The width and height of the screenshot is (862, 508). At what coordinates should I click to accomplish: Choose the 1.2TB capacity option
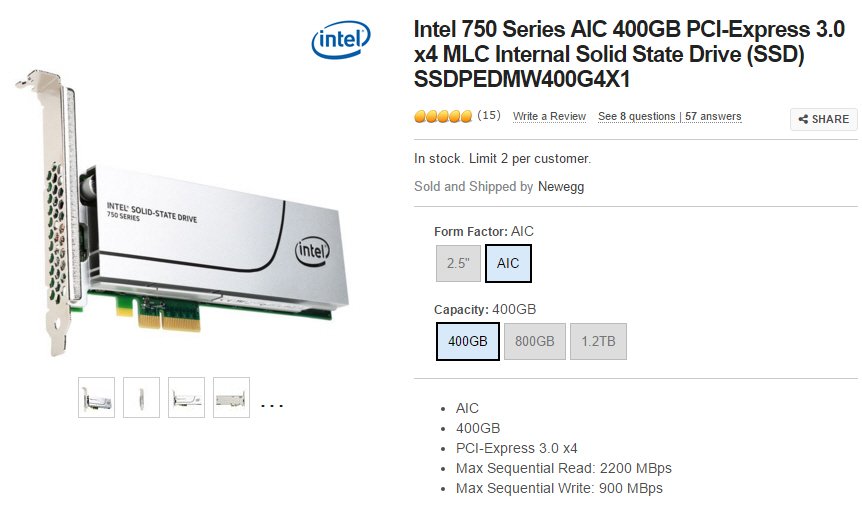pyautogui.click(x=598, y=341)
